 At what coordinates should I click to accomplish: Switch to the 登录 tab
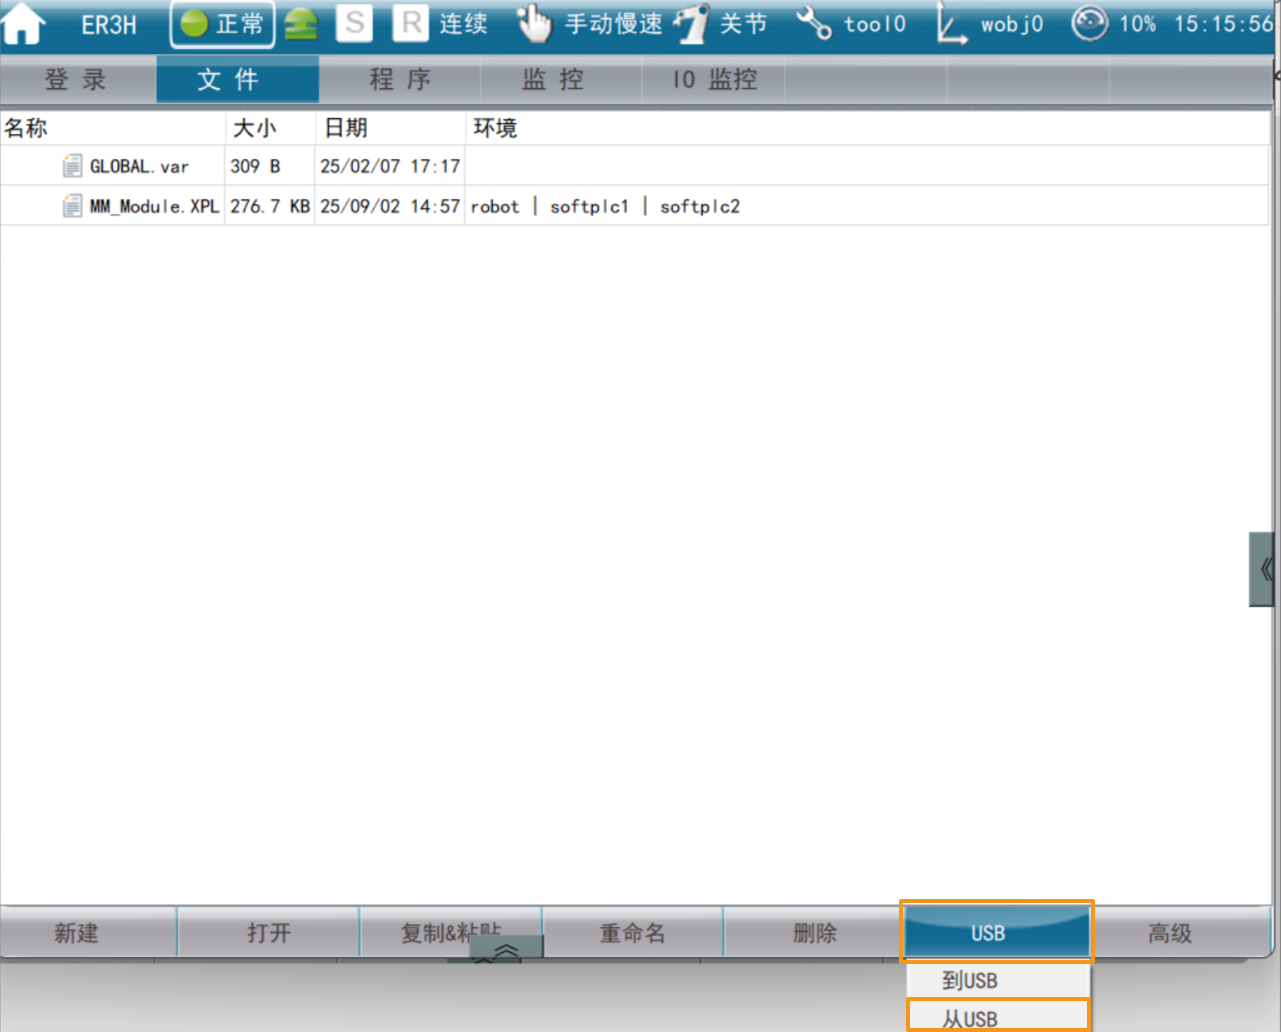click(77, 80)
